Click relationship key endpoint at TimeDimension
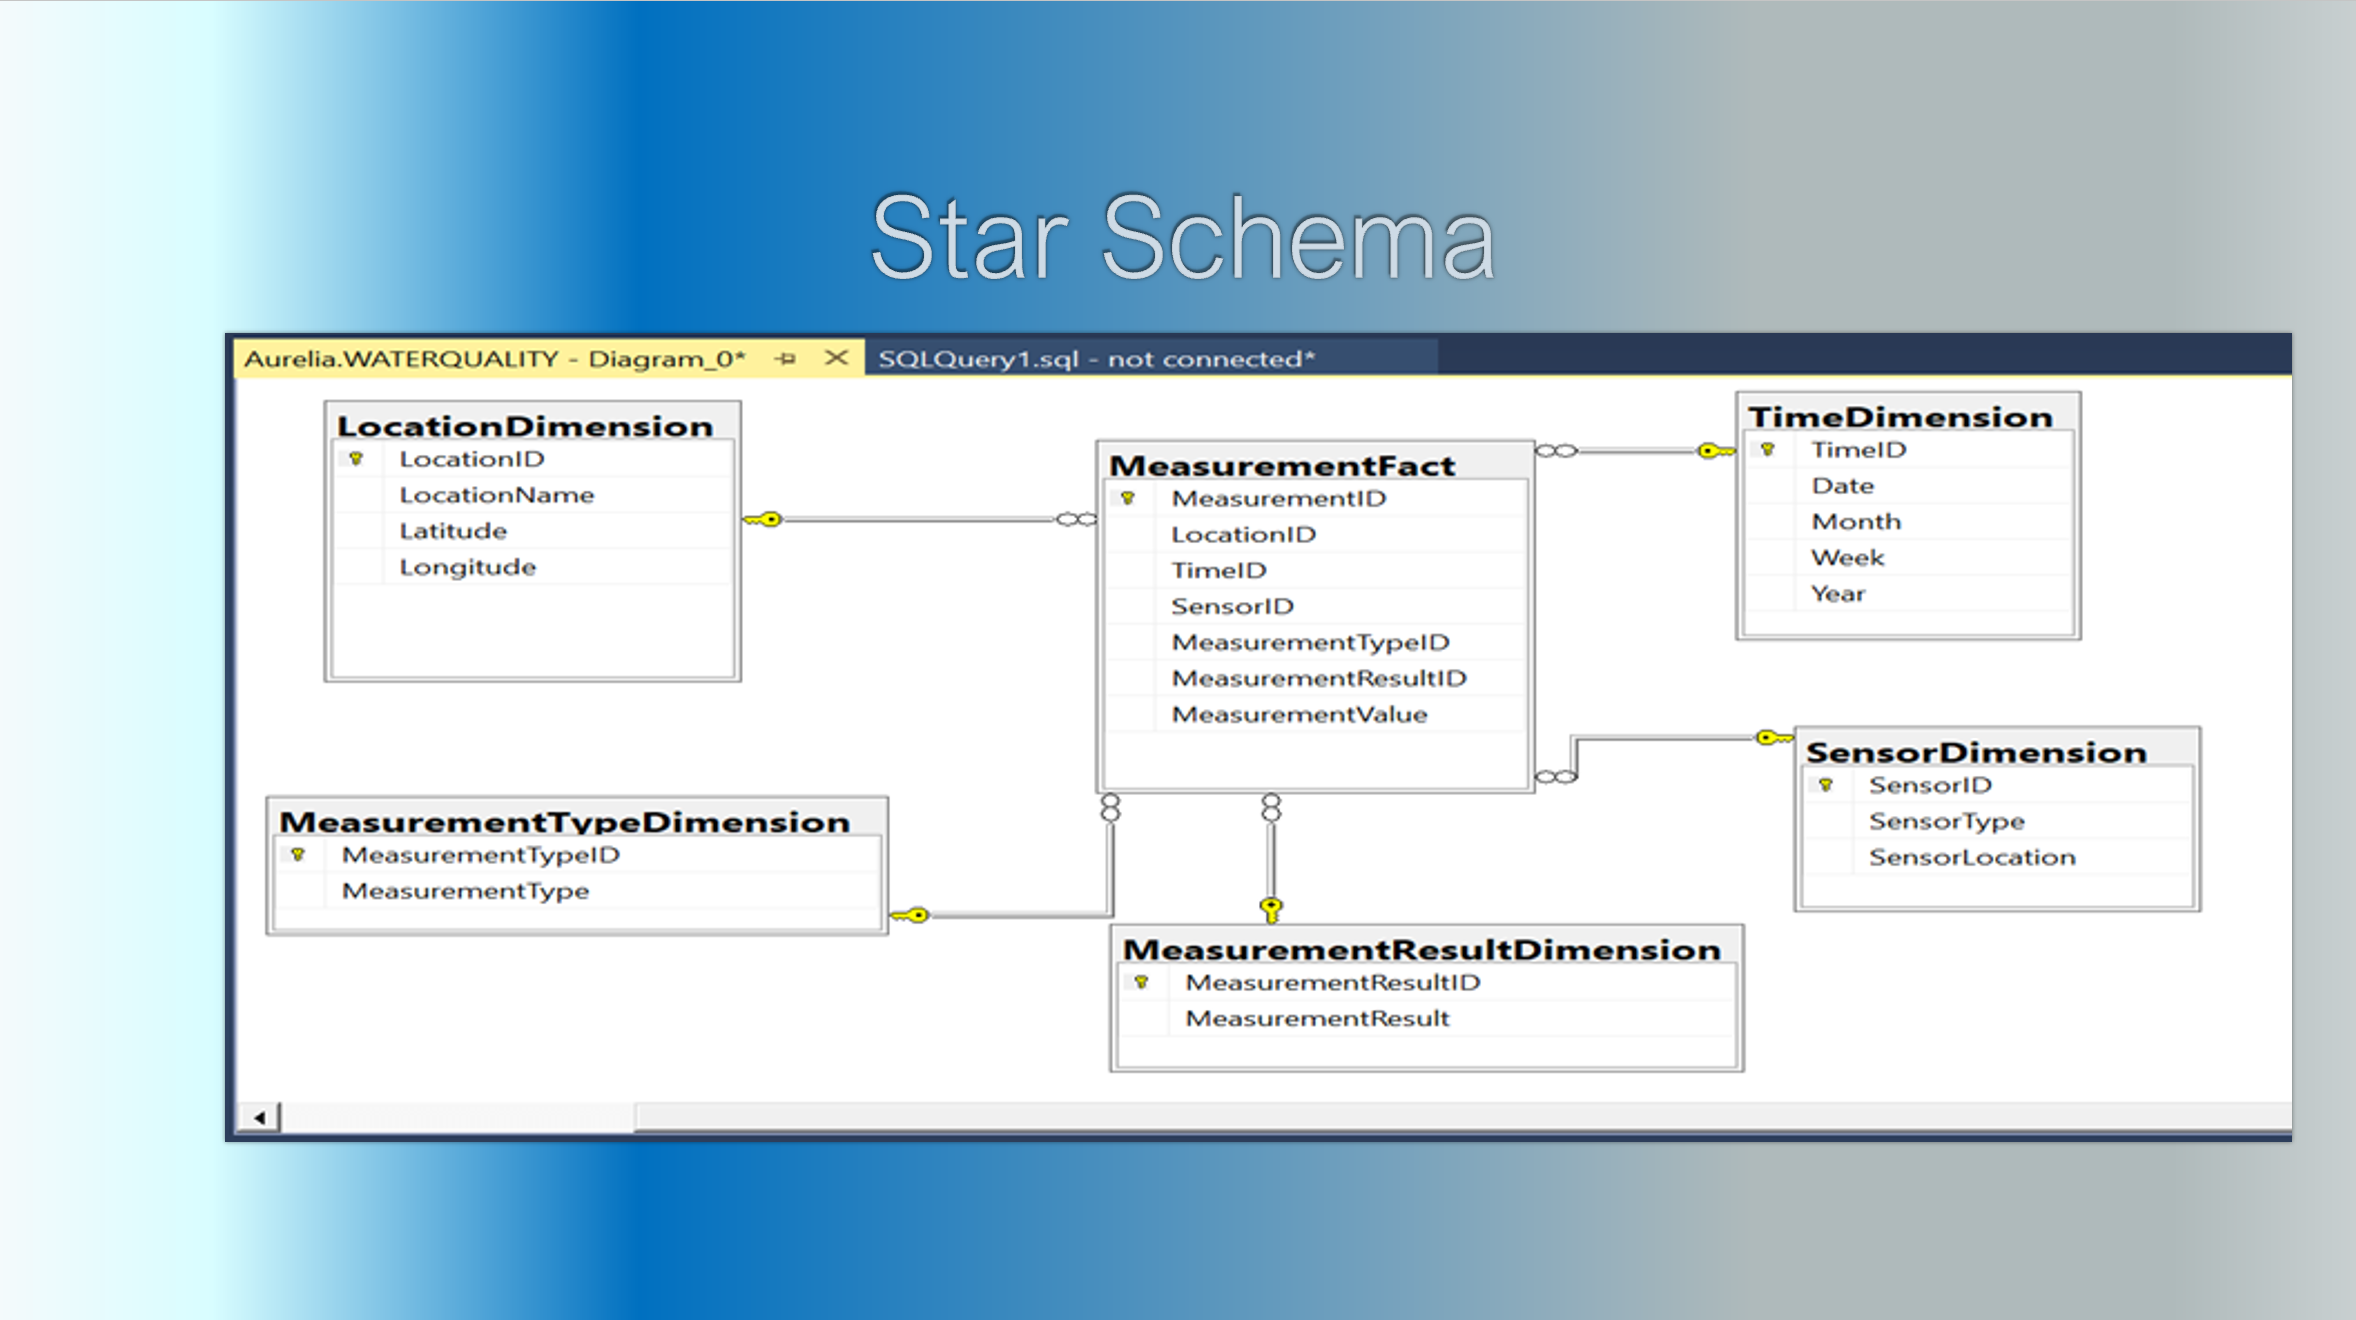The image size is (2356, 1320). [1716, 451]
